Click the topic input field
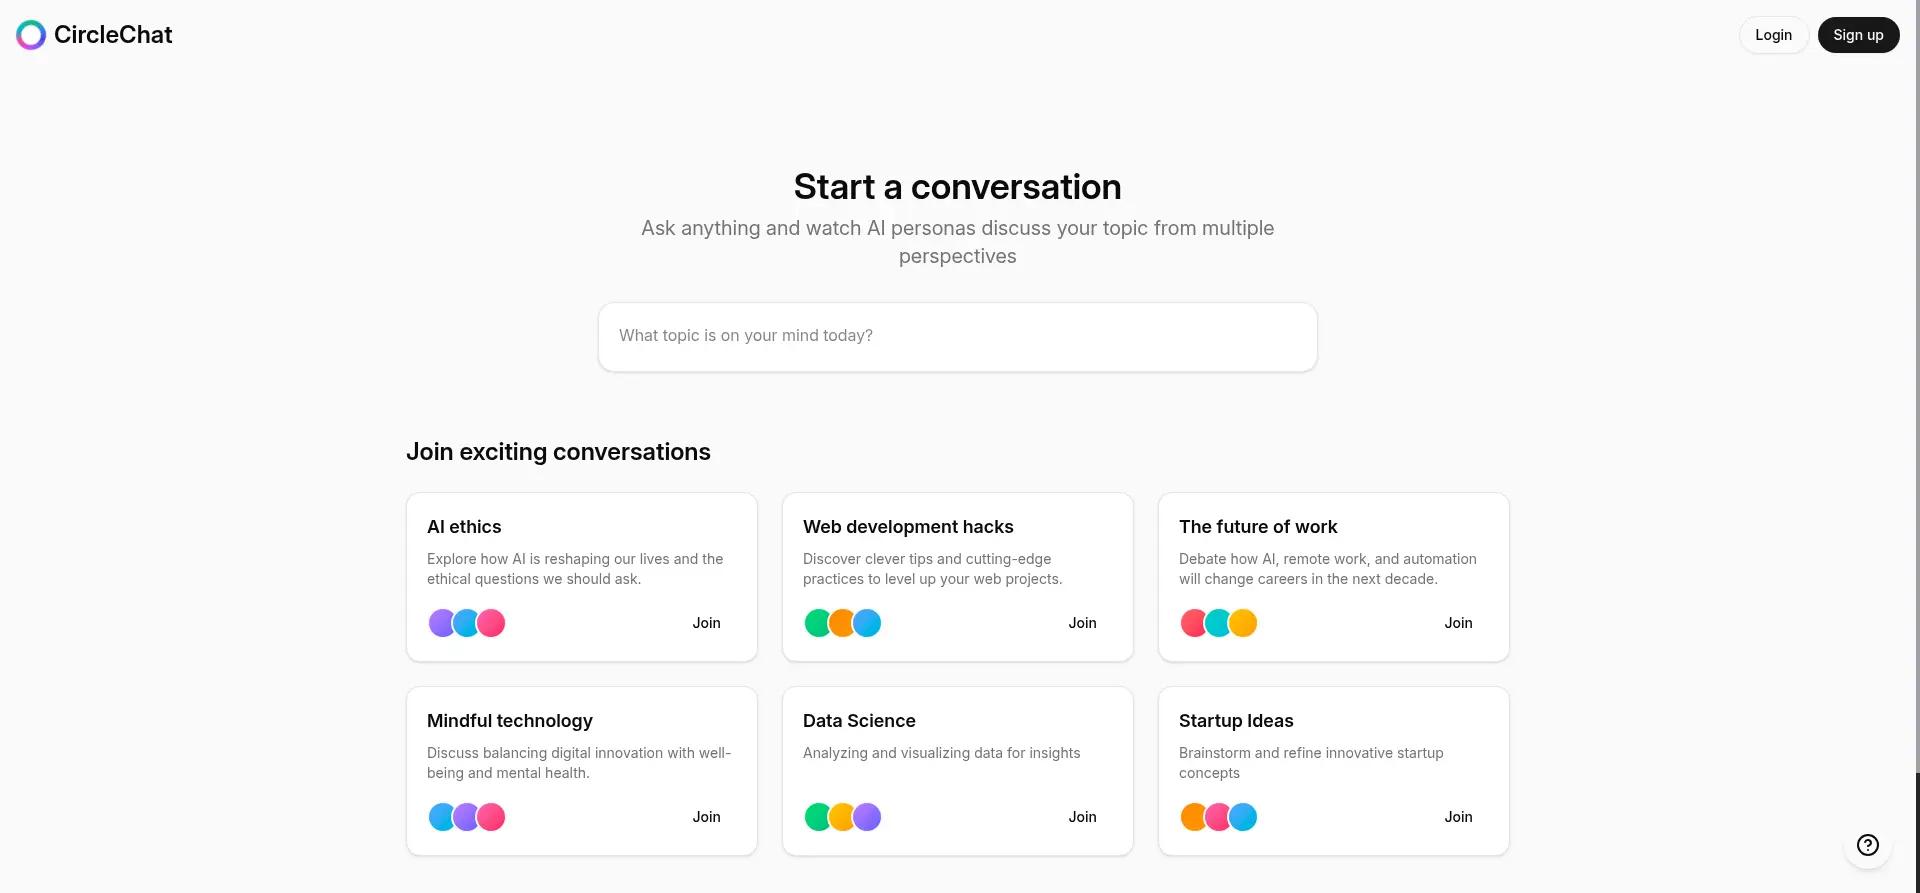Image resolution: width=1920 pixels, height=893 pixels. [956, 336]
